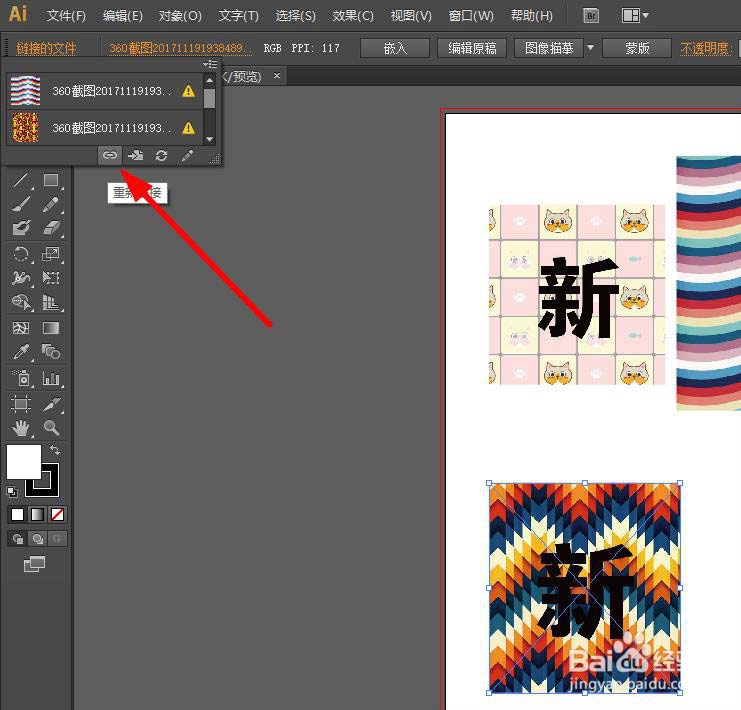
Task: Open the Links panel flyout menu
Action: click(209, 64)
